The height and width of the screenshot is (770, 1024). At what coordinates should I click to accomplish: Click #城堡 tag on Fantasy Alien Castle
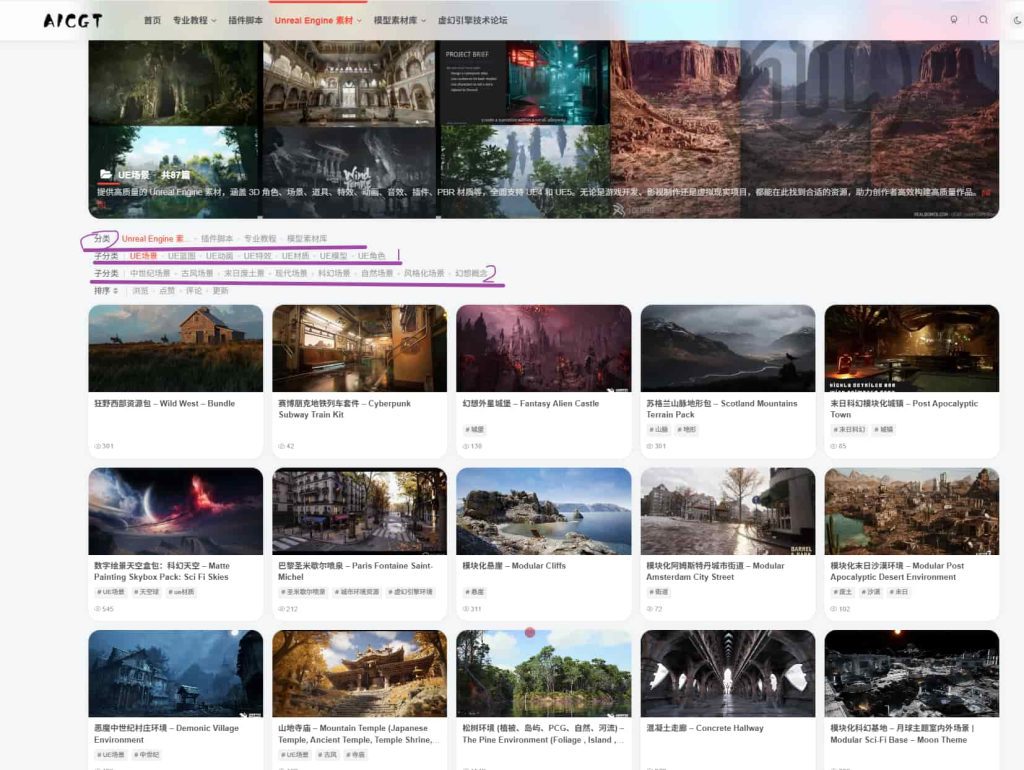pyautogui.click(x=475, y=430)
